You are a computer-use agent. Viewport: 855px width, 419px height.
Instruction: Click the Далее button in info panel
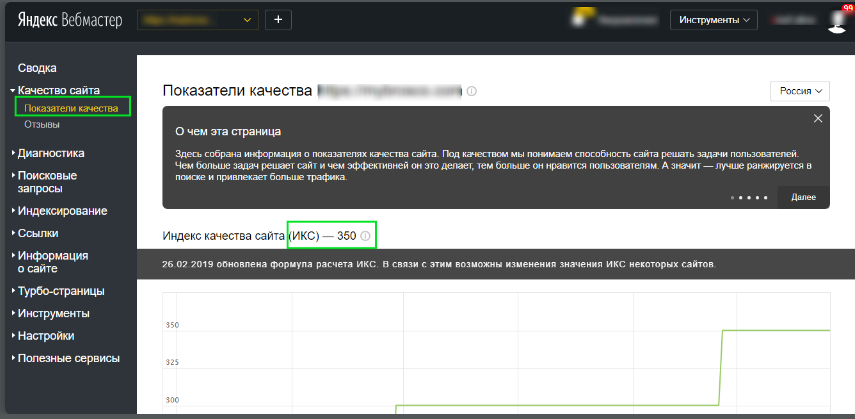pos(803,197)
